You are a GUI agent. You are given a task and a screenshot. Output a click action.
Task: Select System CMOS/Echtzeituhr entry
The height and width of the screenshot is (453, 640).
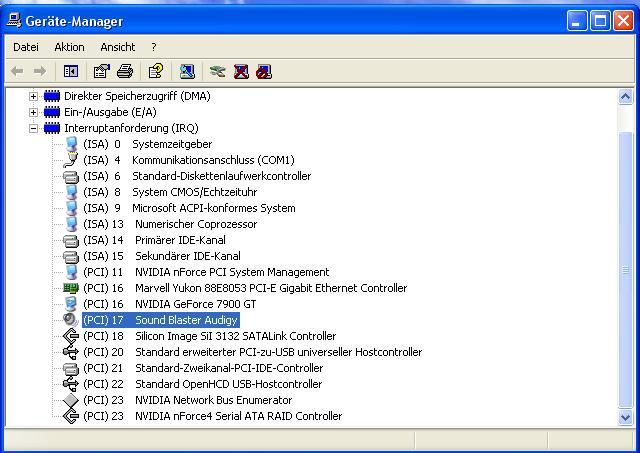tap(170, 192)
